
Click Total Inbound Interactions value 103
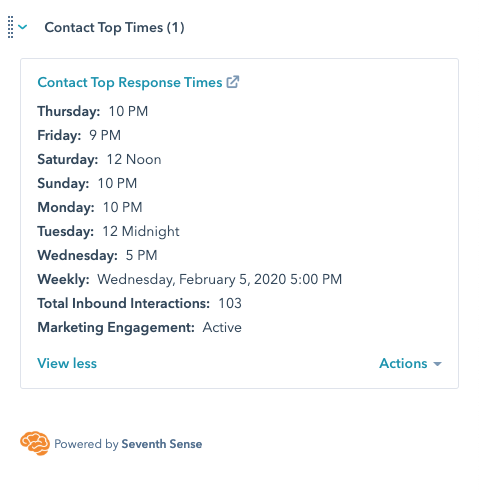tap(230, 303)
